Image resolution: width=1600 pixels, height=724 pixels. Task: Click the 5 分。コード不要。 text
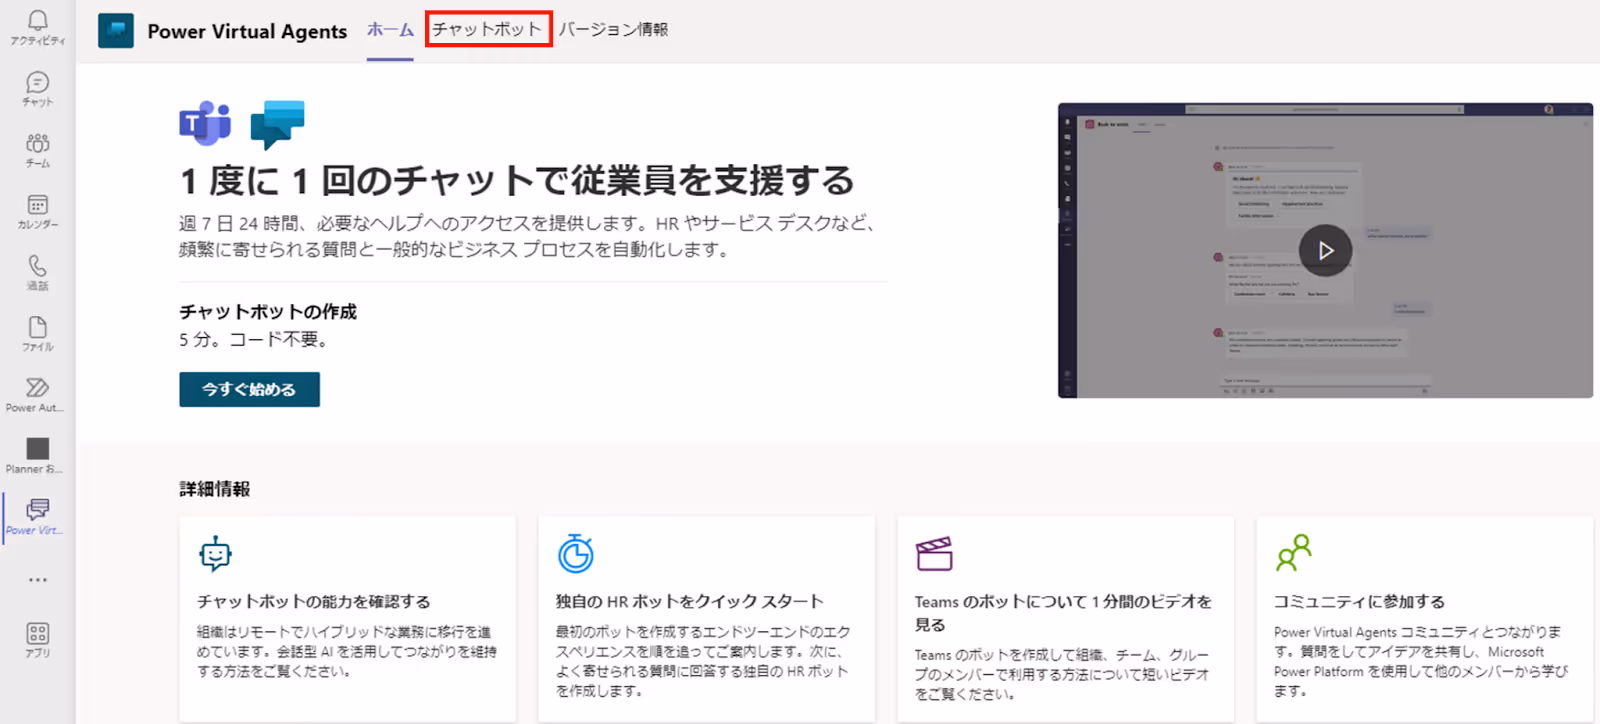(x=254, y=340)
